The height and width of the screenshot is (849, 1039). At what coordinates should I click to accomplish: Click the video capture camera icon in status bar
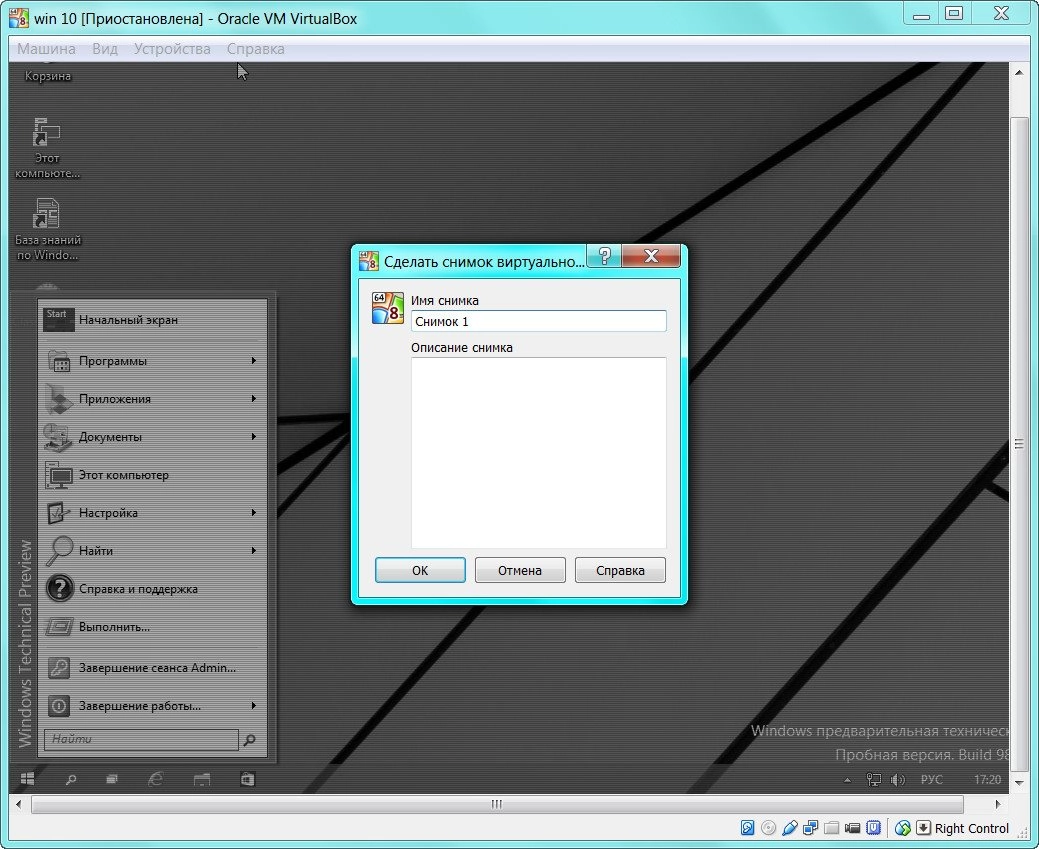point(853,828)
